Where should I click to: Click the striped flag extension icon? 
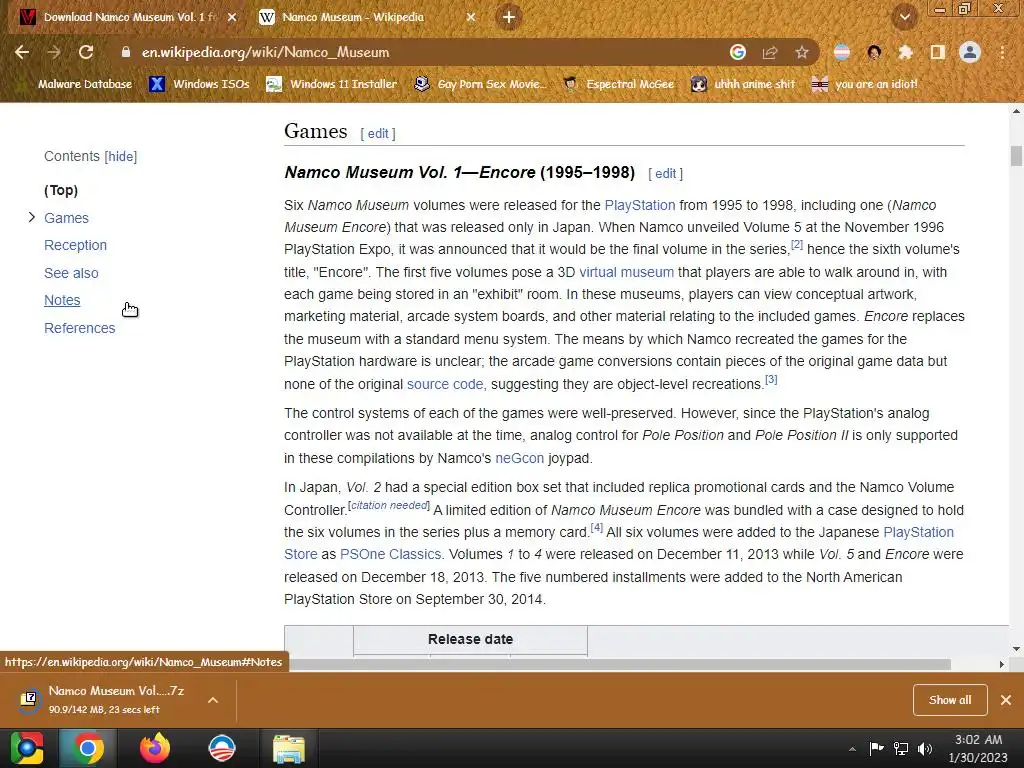tap(842, 52)
